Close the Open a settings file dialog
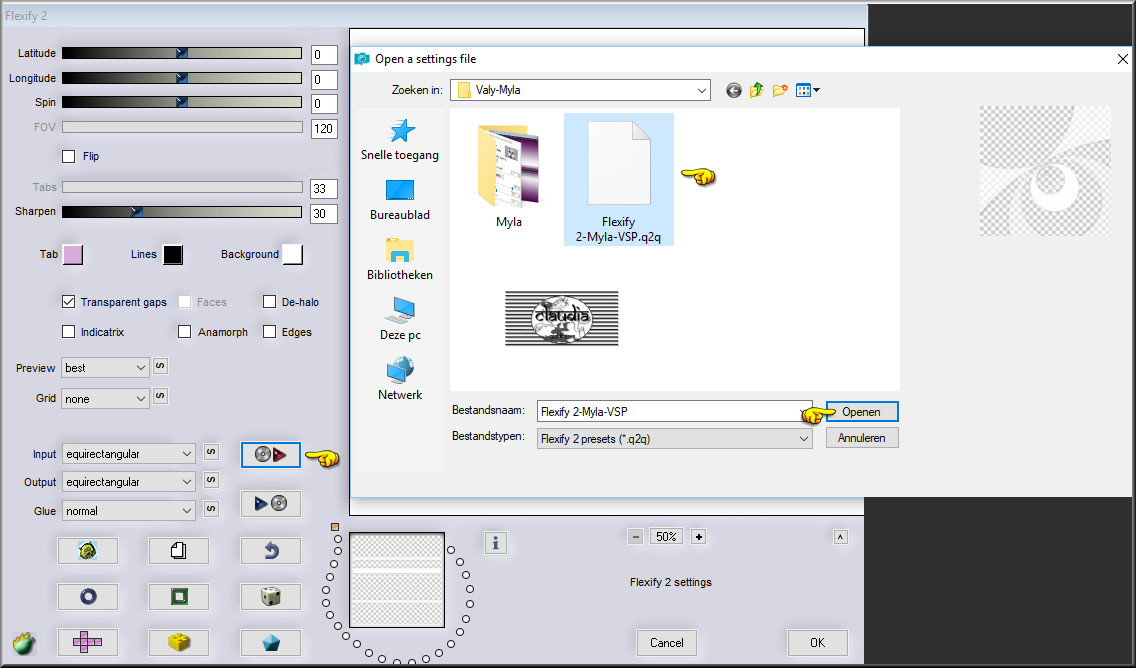This screenshot has height=668, width=1136. click(1122, 59)
